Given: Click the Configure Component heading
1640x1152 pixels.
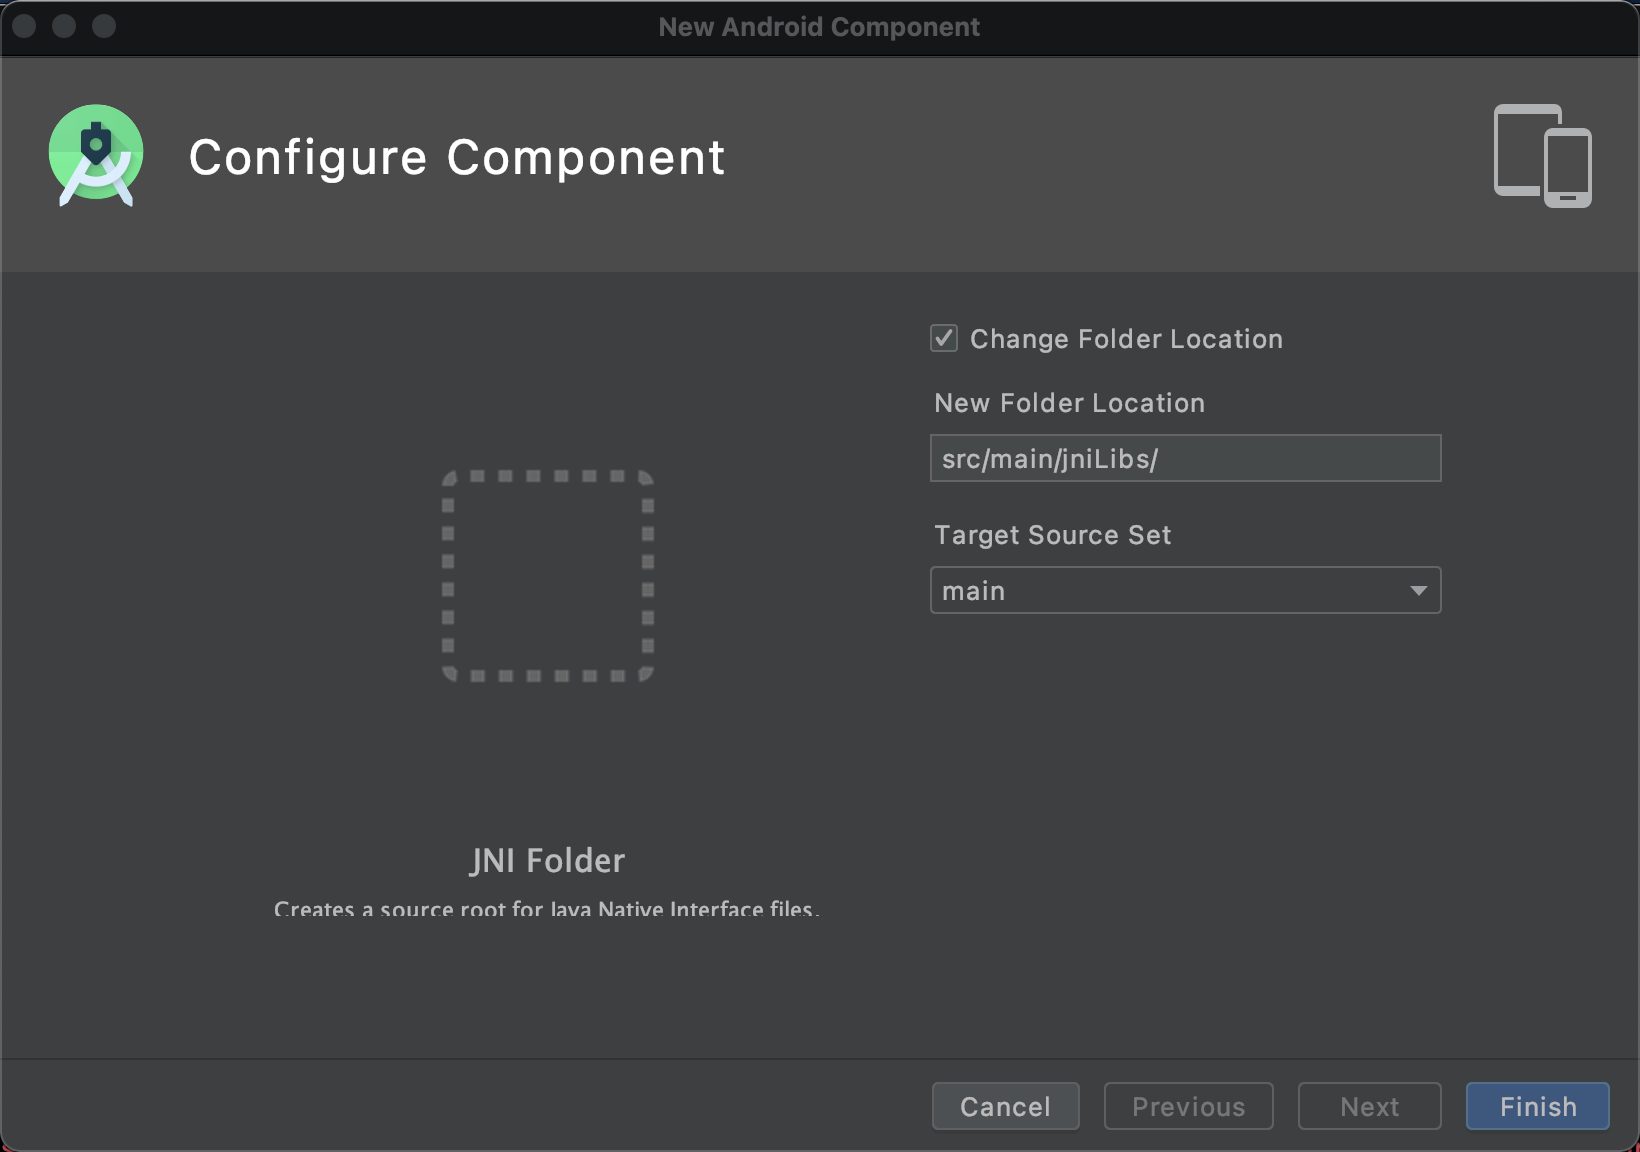Looking at the screenshot, I should pyautogui.click(x=457, y=158).
